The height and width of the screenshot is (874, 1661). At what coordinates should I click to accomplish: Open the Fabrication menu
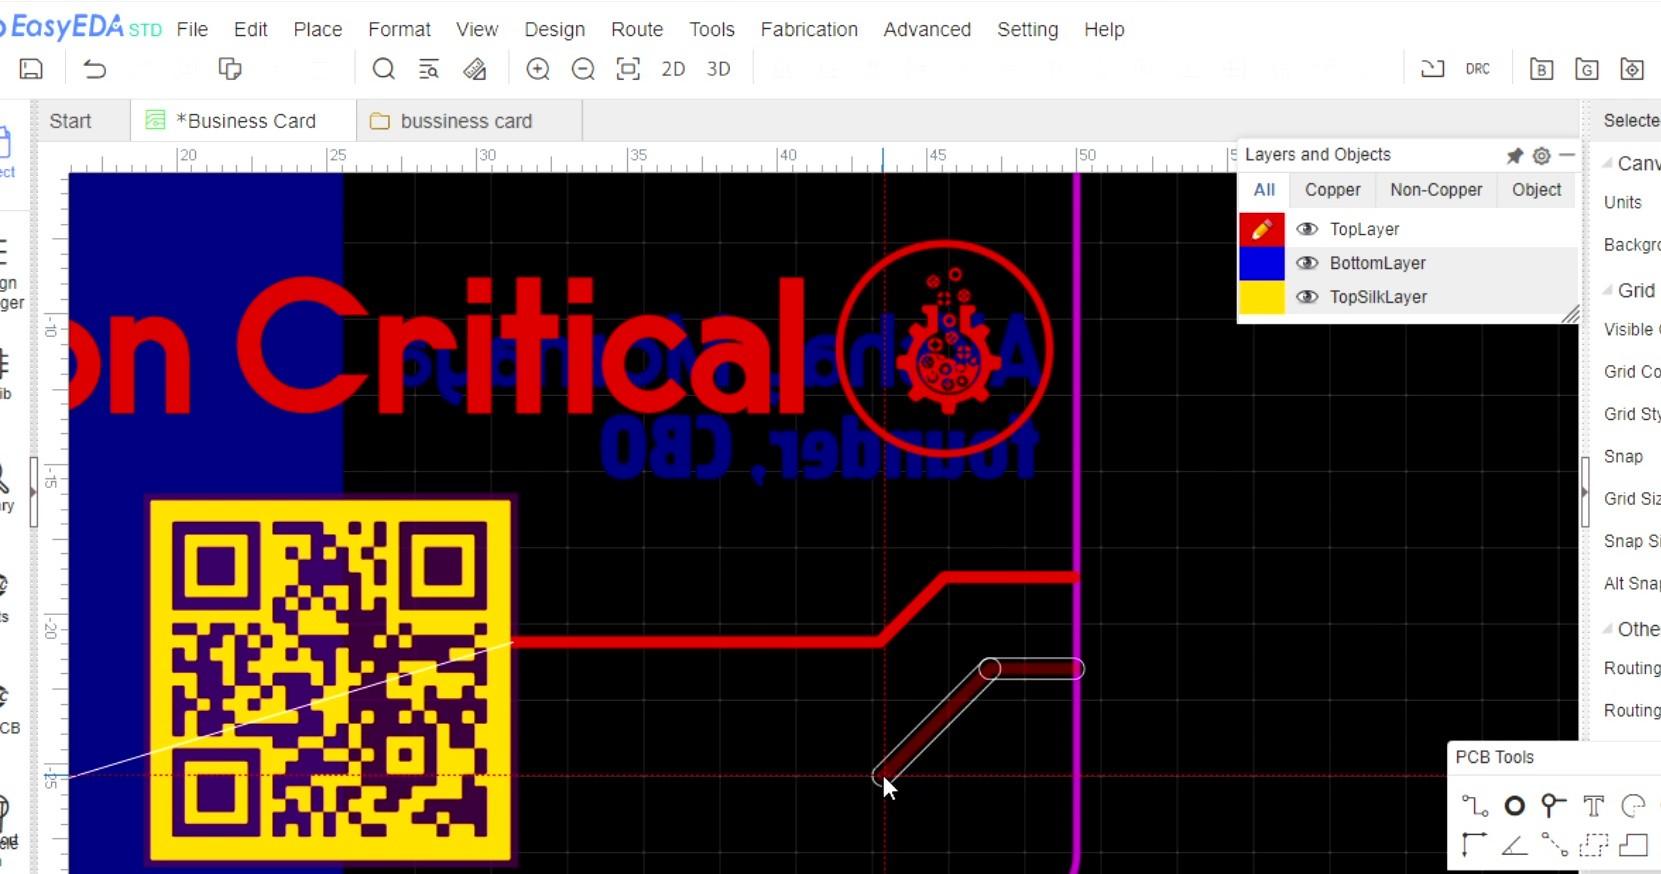click(809, 29)
